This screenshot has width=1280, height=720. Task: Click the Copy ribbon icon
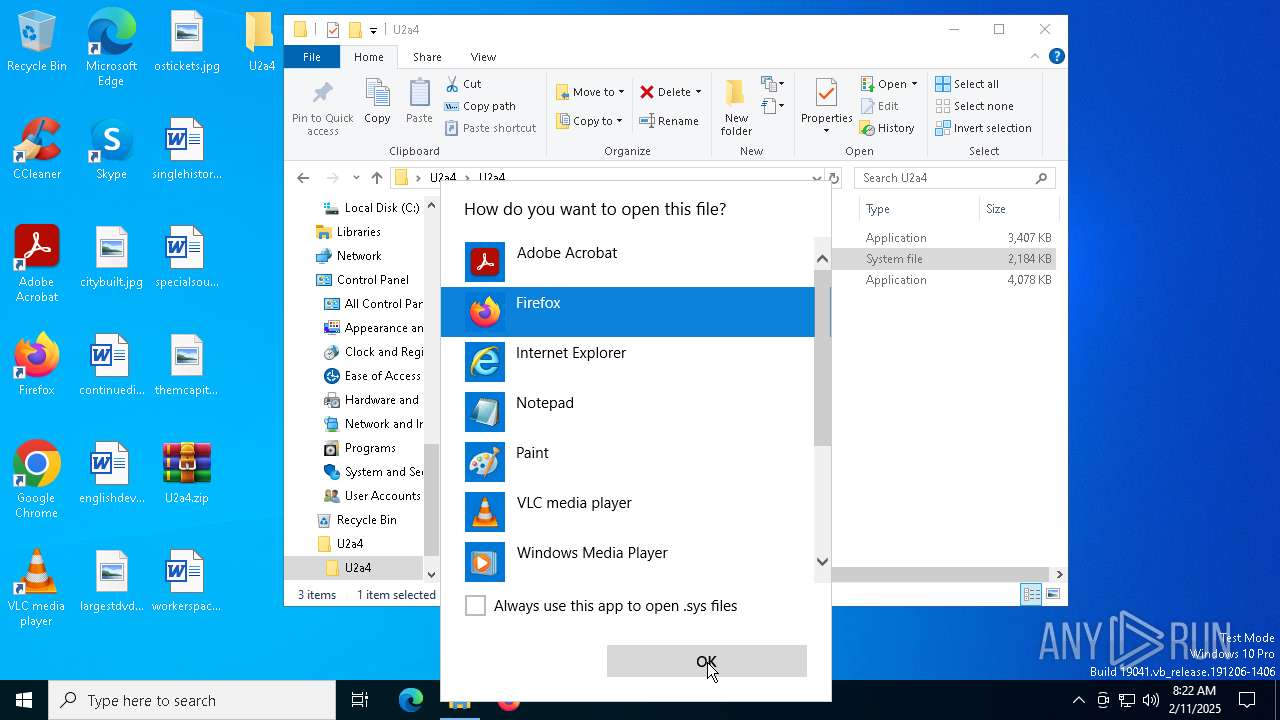377,101
